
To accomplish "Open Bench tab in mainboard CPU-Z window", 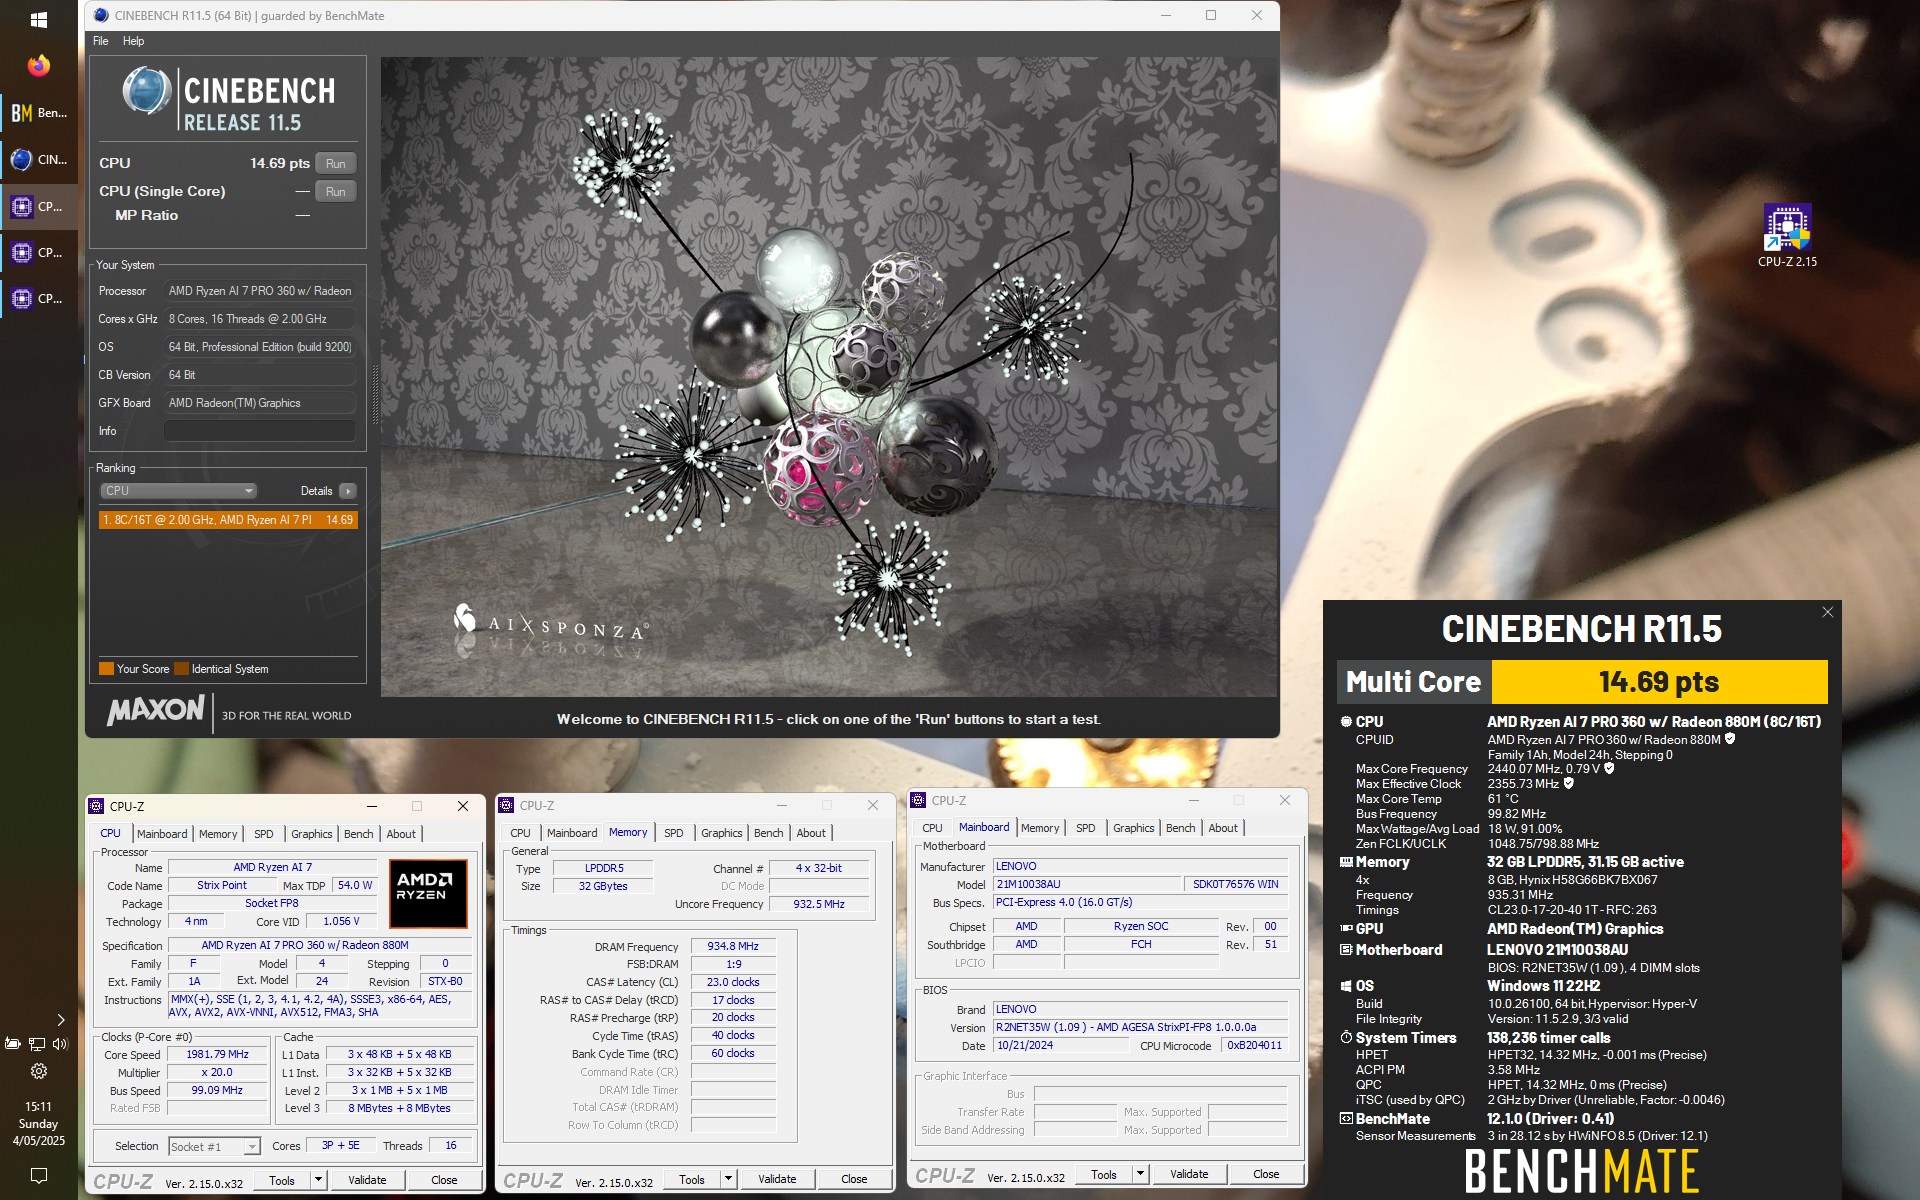I will click(1181, 828).
